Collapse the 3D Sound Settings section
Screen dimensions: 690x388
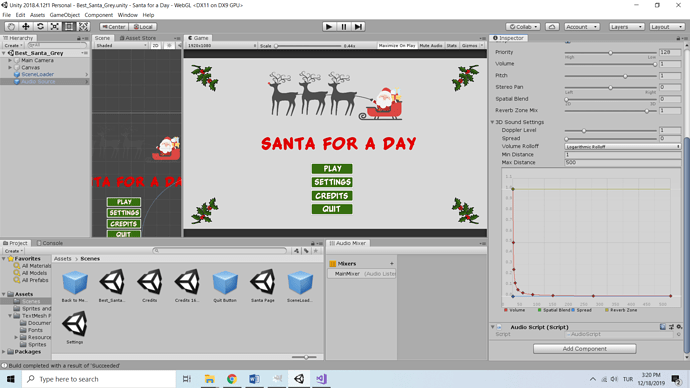[492, 122]
